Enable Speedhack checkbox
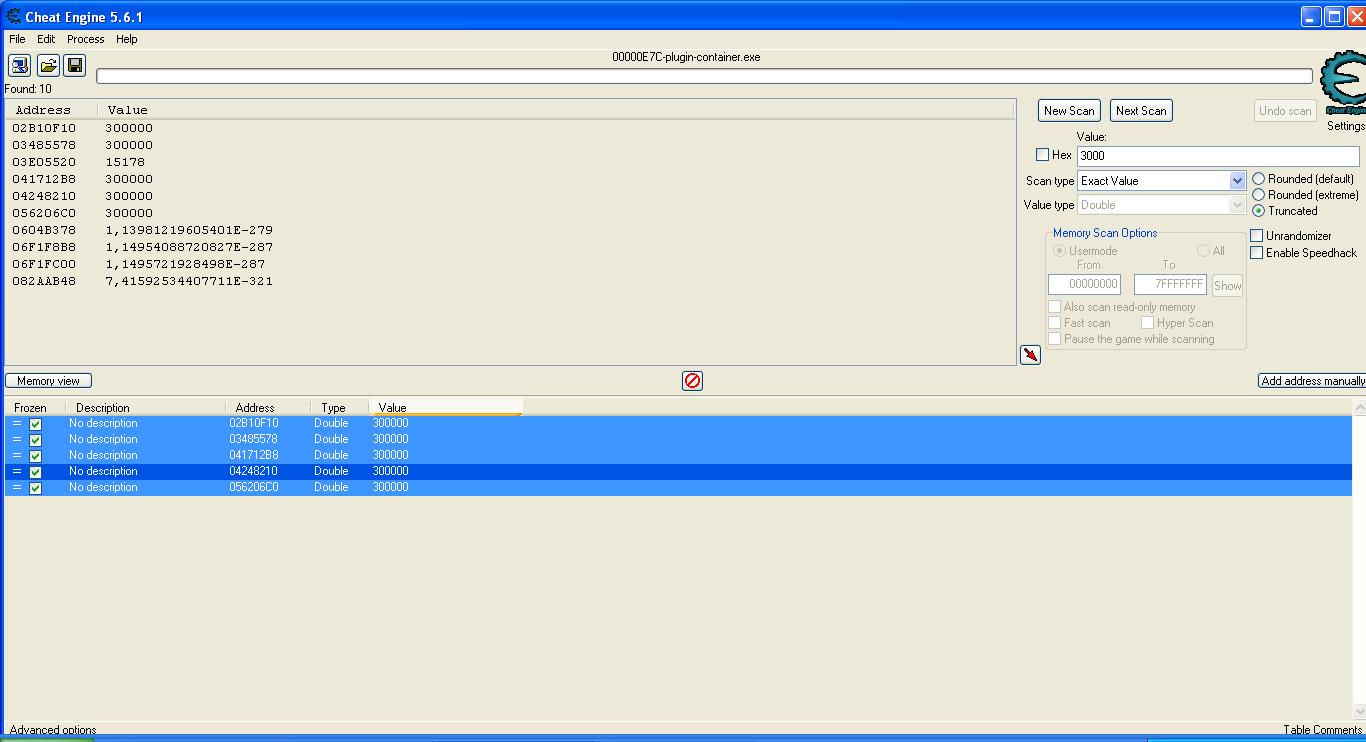 coord(1257,253)
